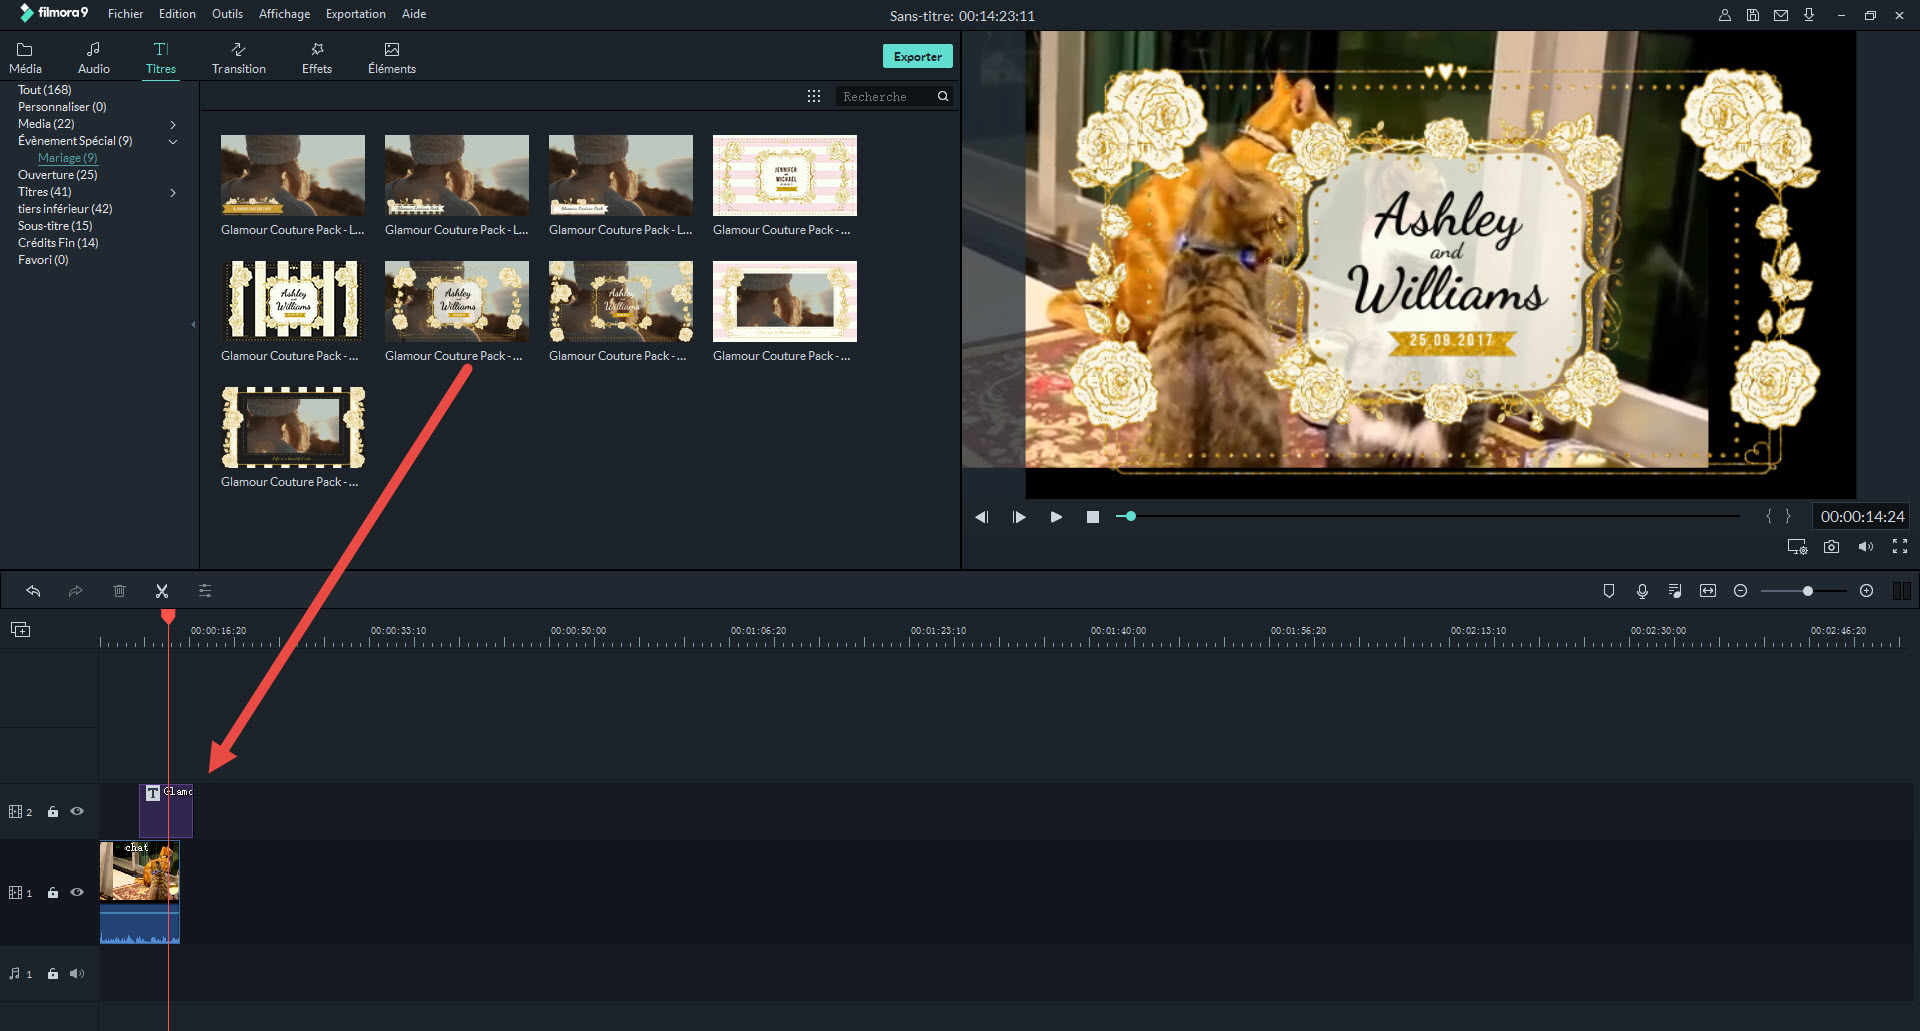Open the Outils menu

click(x=227, y=14)
